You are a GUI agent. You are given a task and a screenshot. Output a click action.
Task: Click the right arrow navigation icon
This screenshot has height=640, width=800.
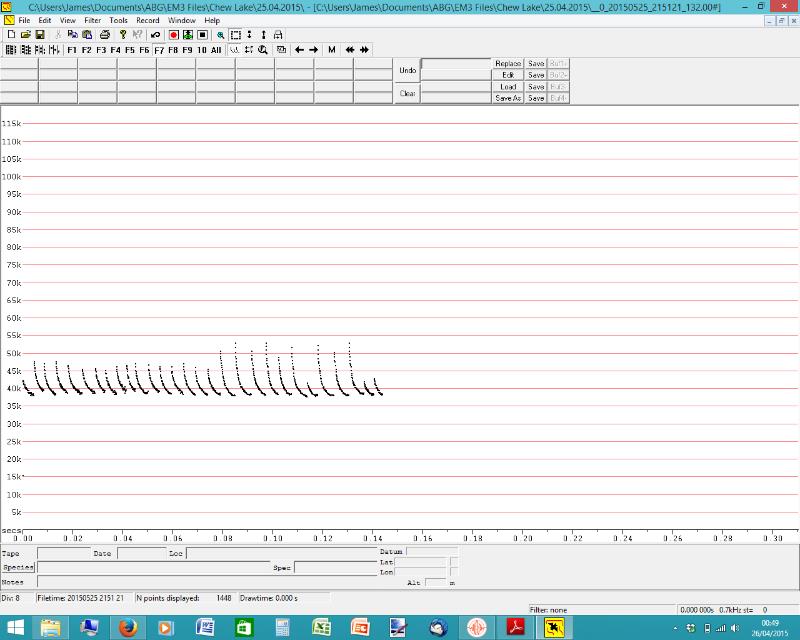click(313, 49)
